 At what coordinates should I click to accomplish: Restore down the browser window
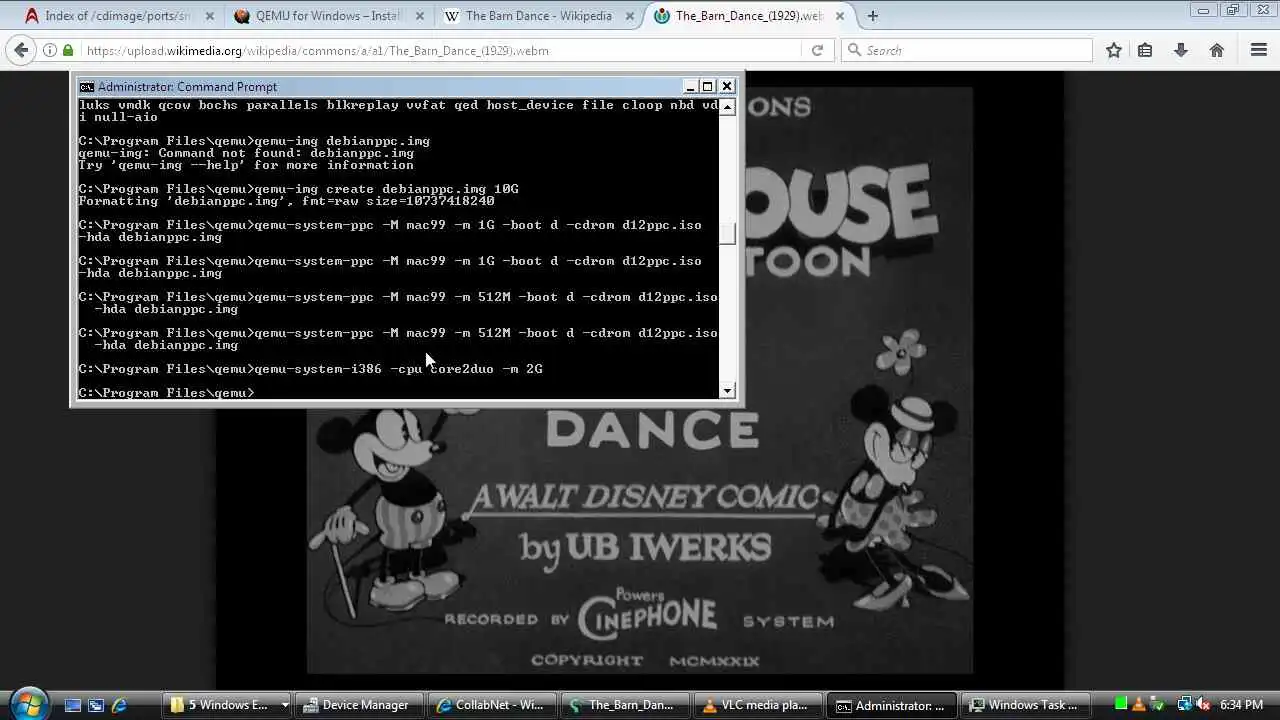click(1232, 10)
